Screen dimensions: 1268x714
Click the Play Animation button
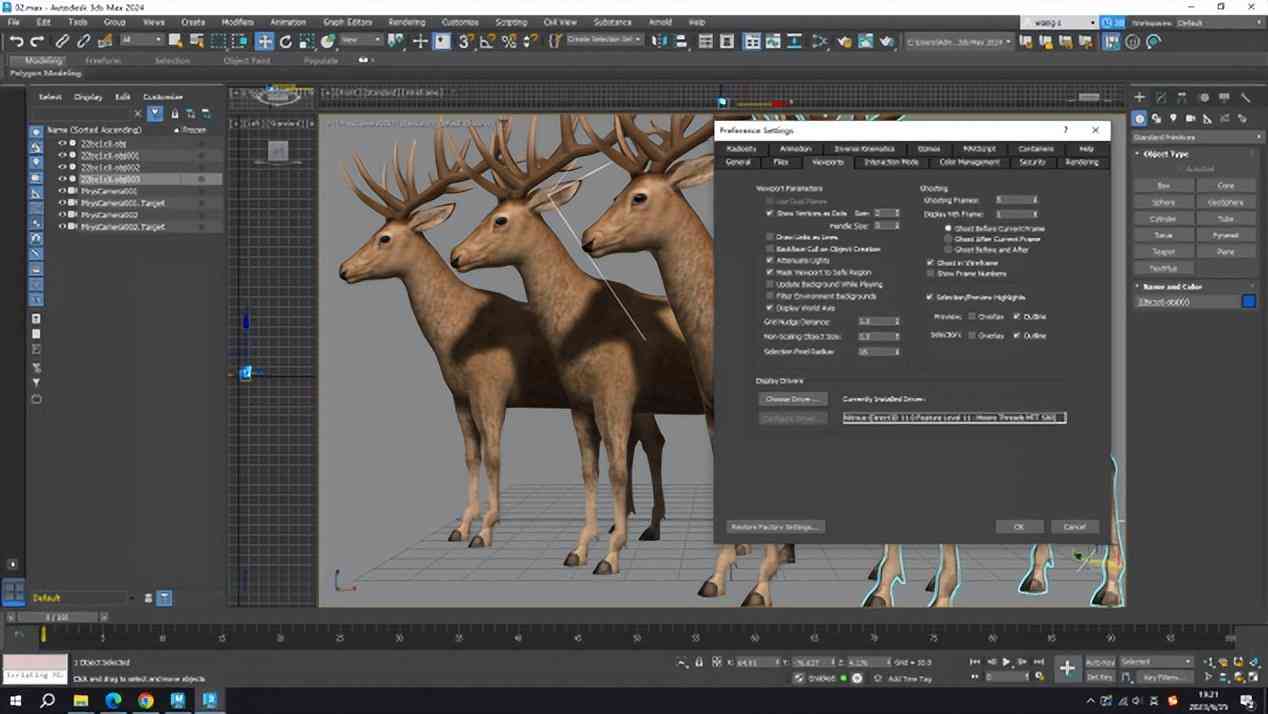click(x=1006, y=662)
